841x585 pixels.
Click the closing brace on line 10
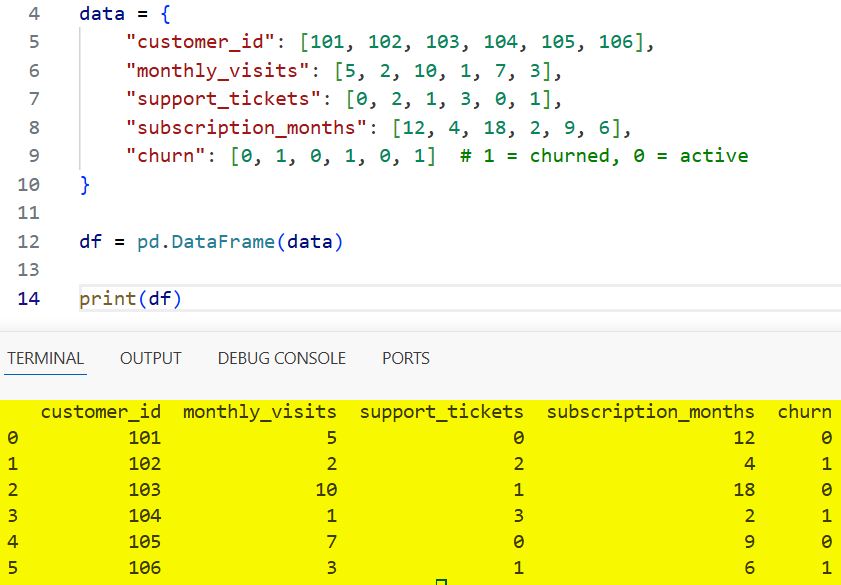85,185
